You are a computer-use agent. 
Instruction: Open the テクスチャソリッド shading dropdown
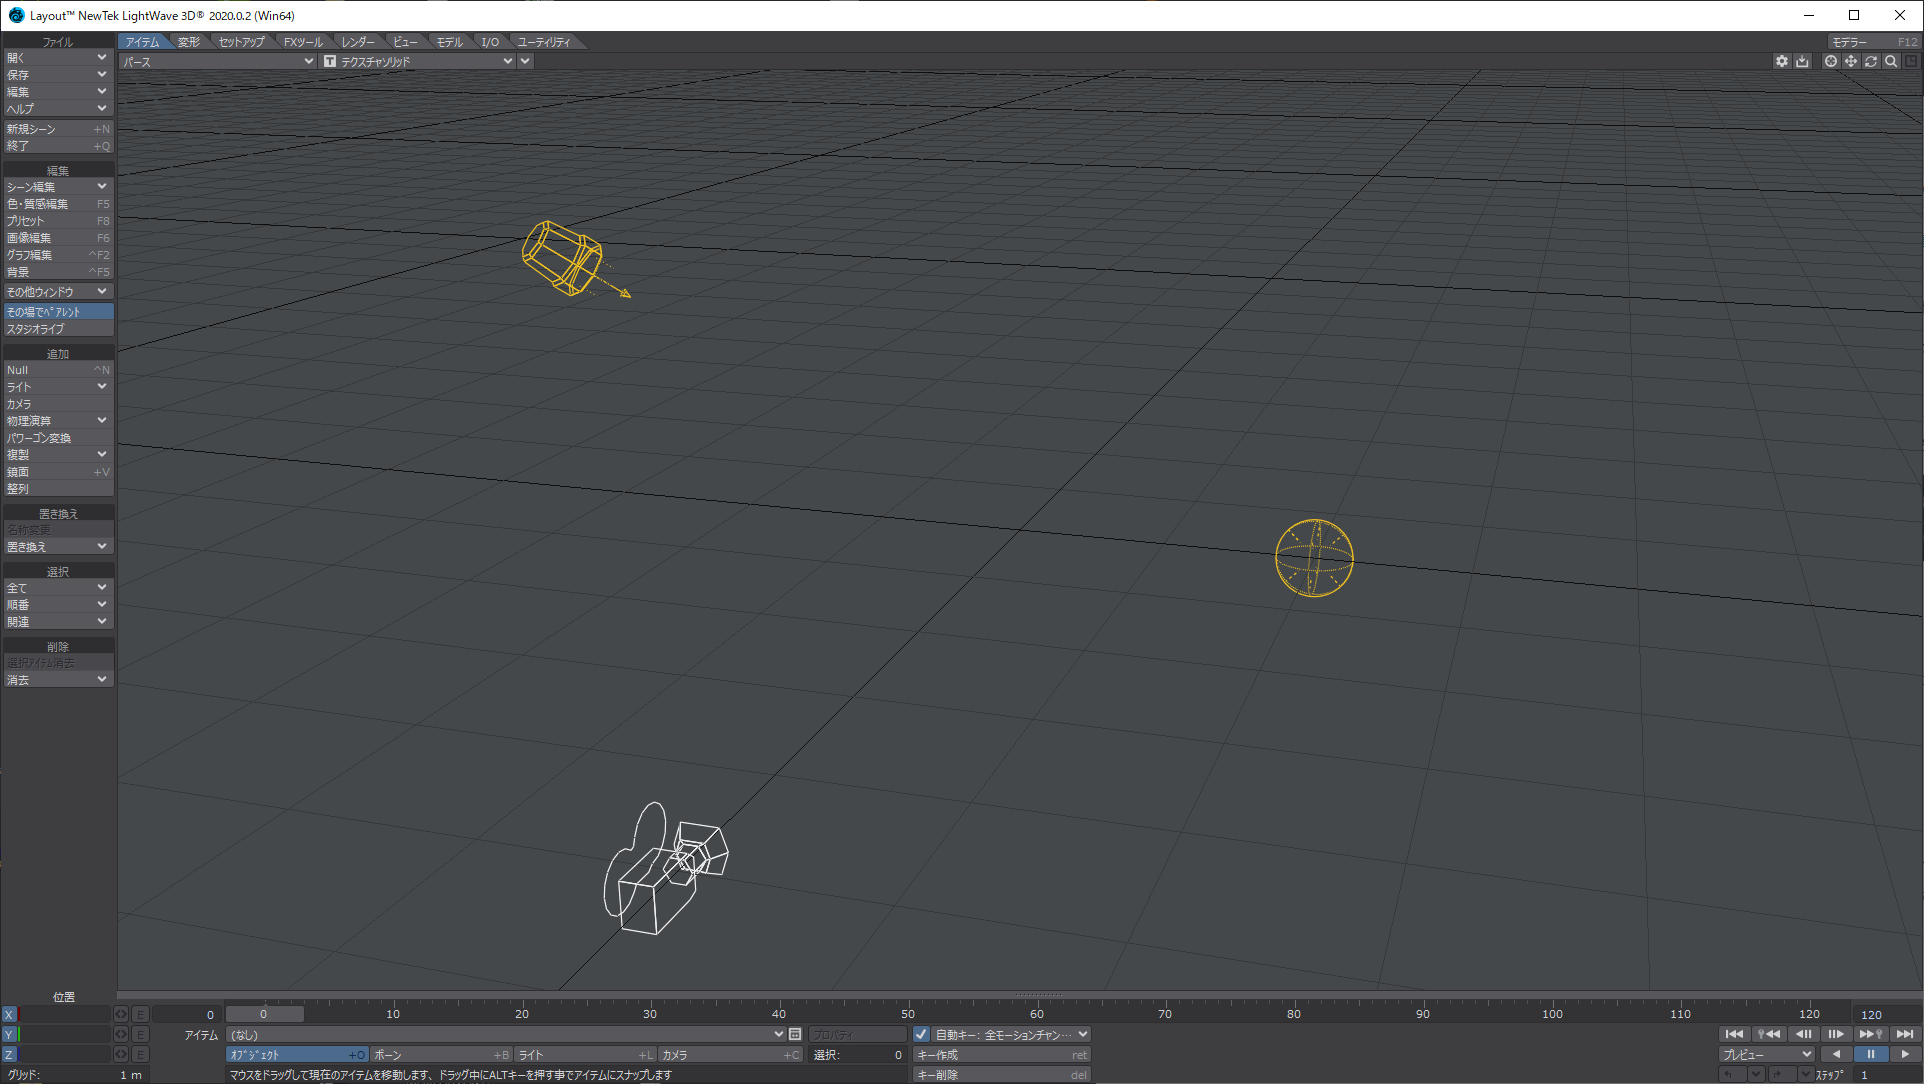[x=418, y=61]
